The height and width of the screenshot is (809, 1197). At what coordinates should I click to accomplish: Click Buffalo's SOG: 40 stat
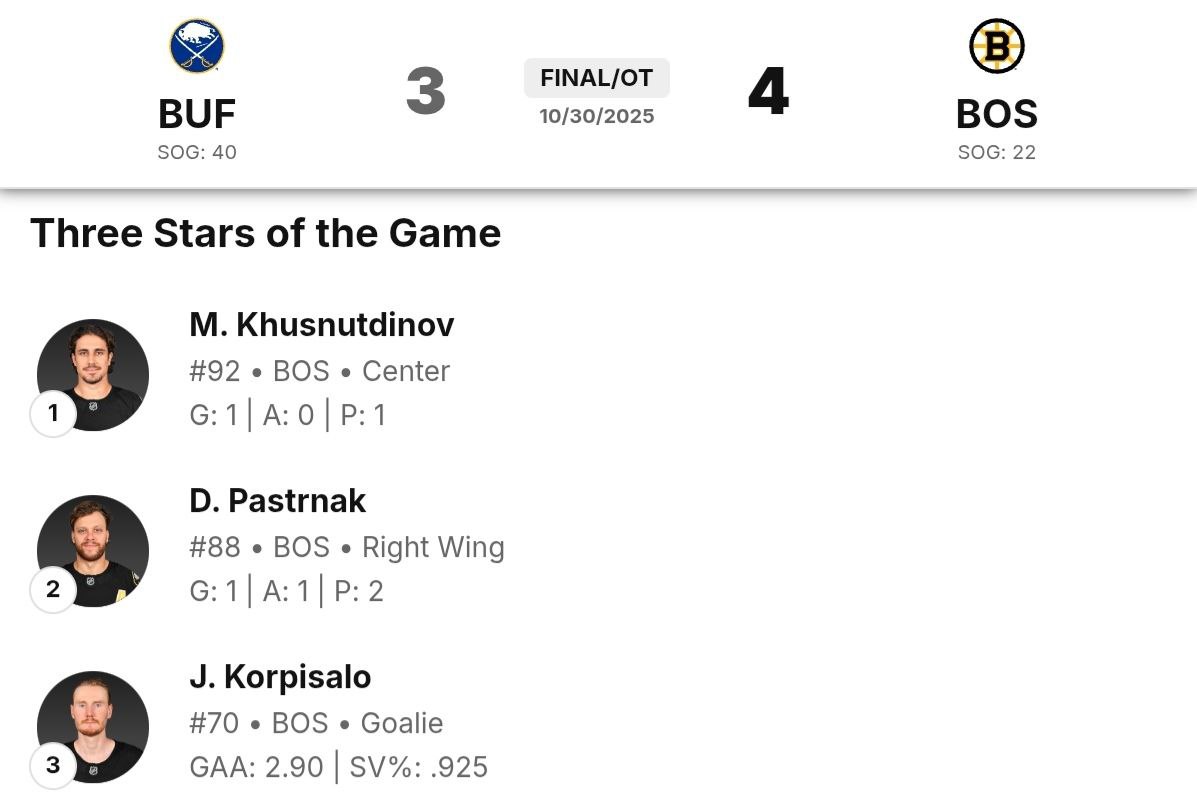coord(197,153)
